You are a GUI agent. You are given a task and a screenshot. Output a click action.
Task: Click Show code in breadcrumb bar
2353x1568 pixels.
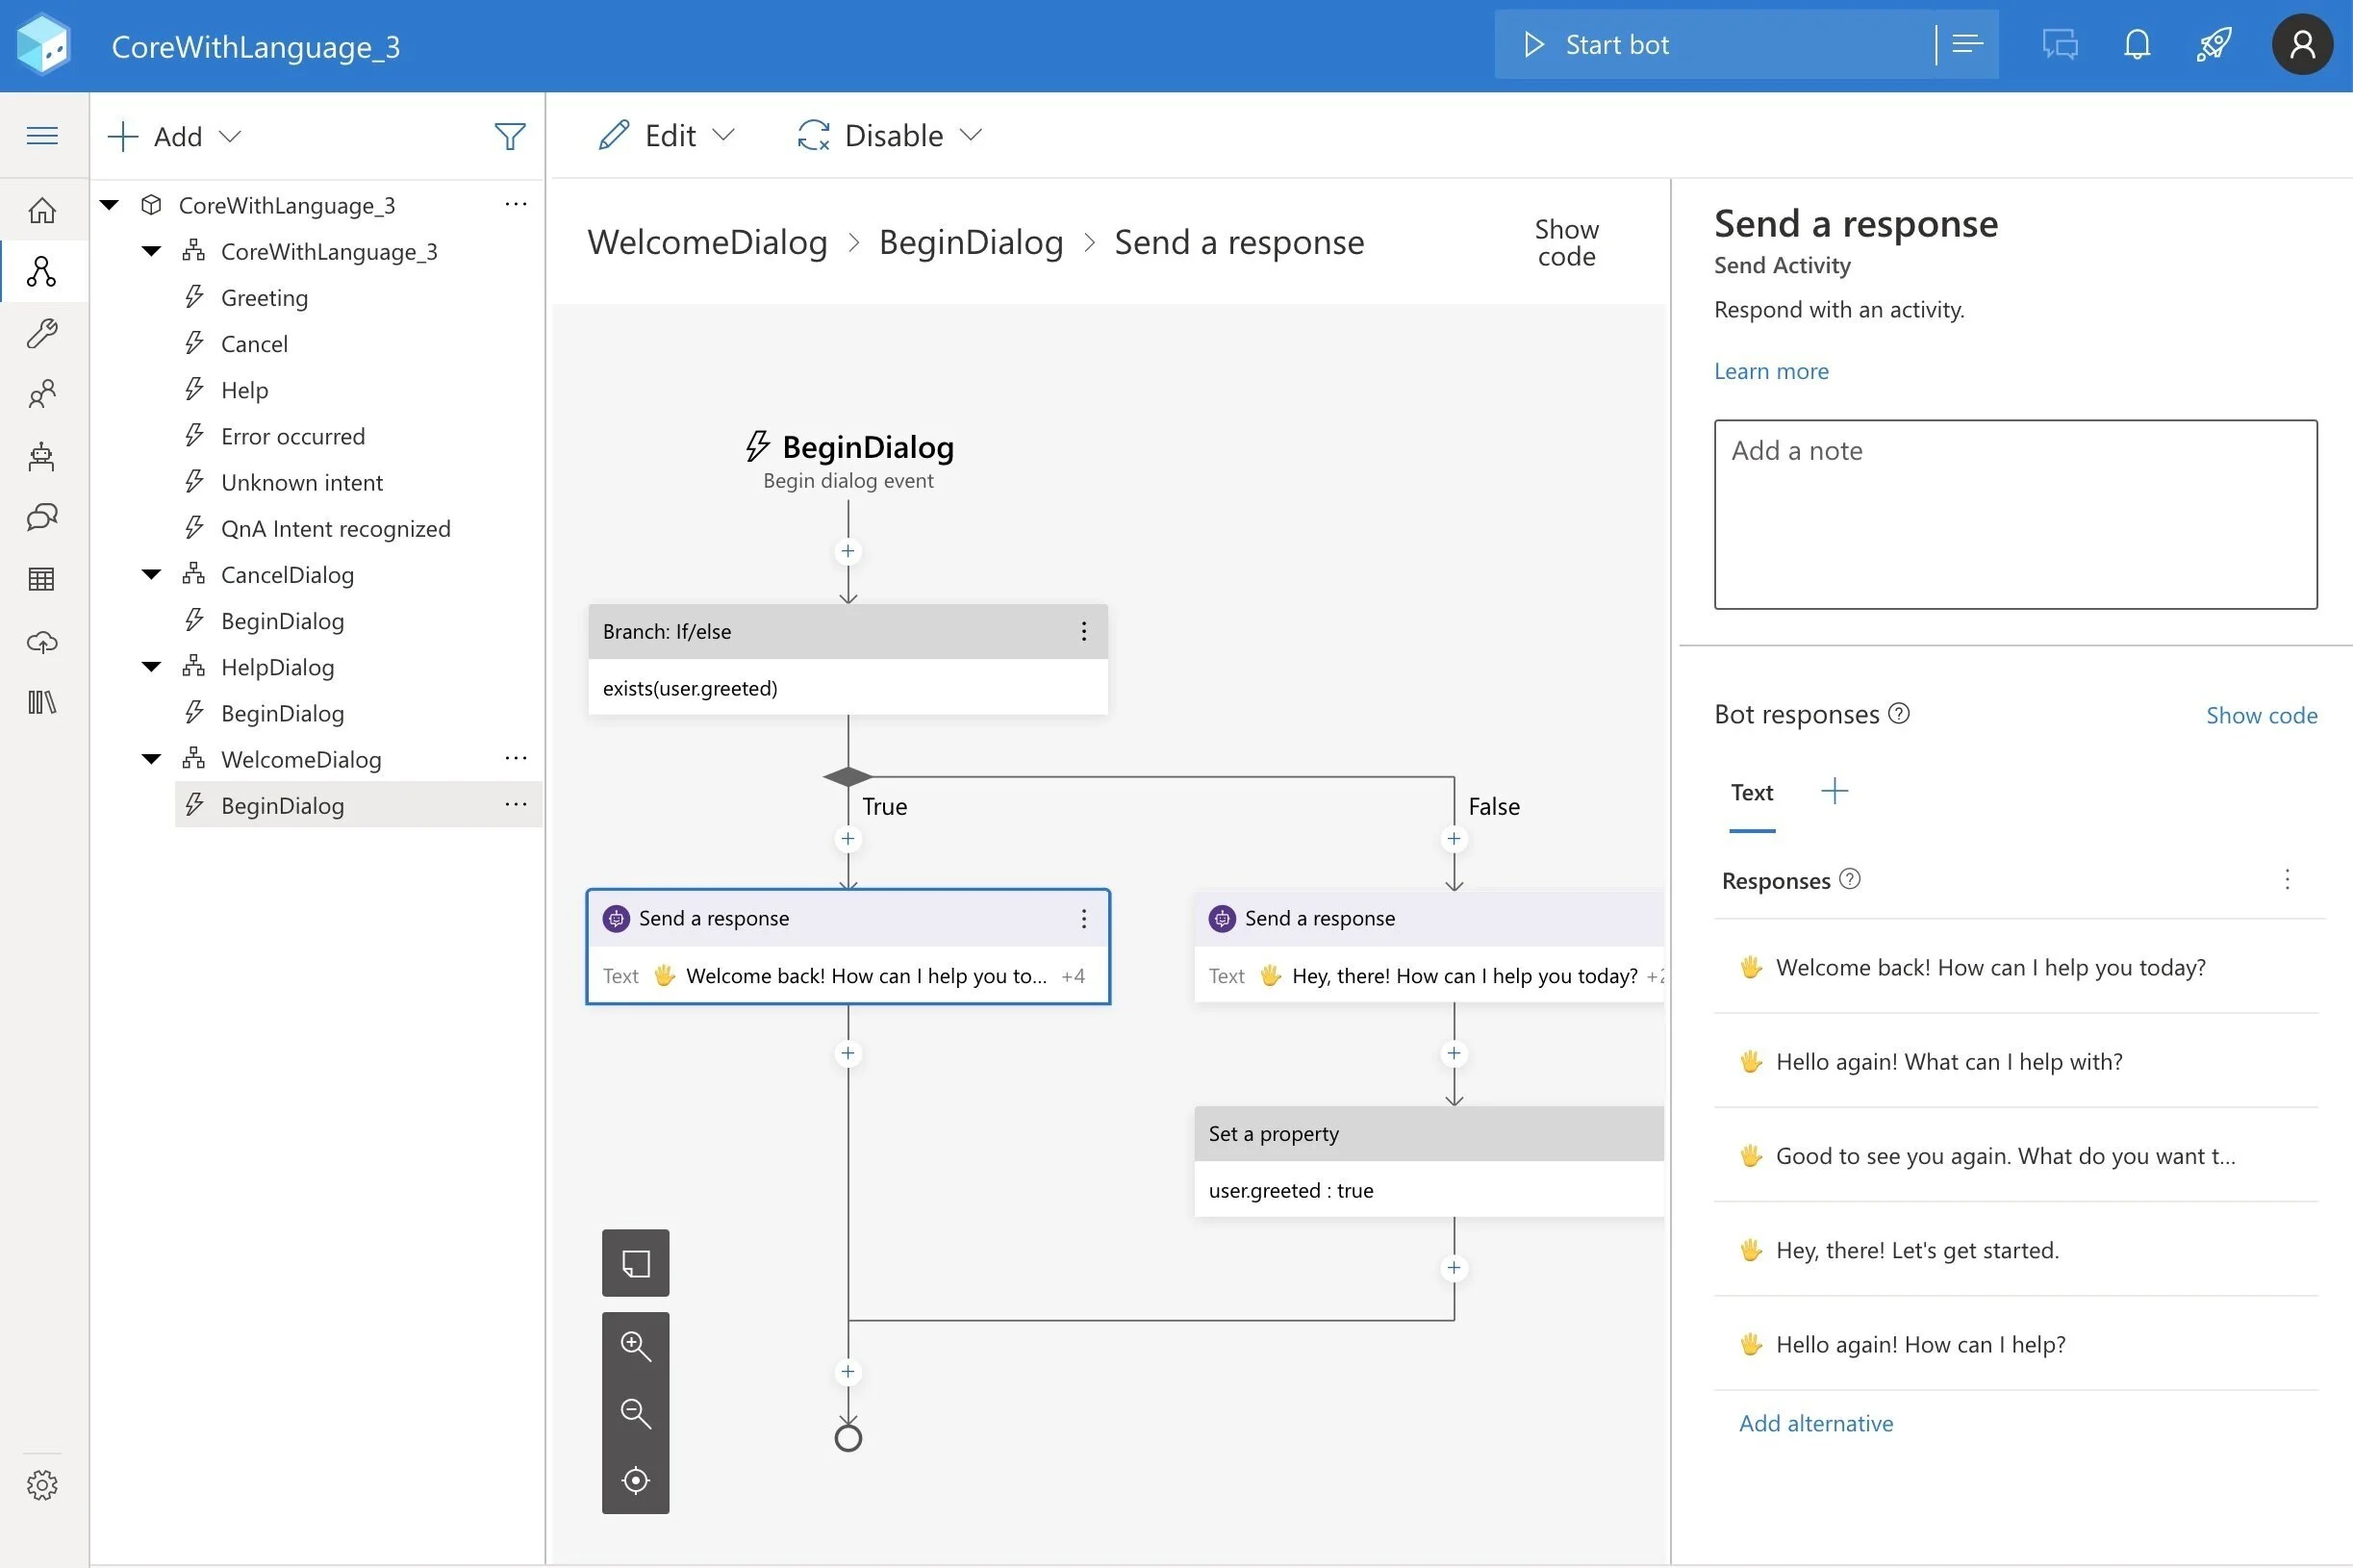[x=1566, y=243]
